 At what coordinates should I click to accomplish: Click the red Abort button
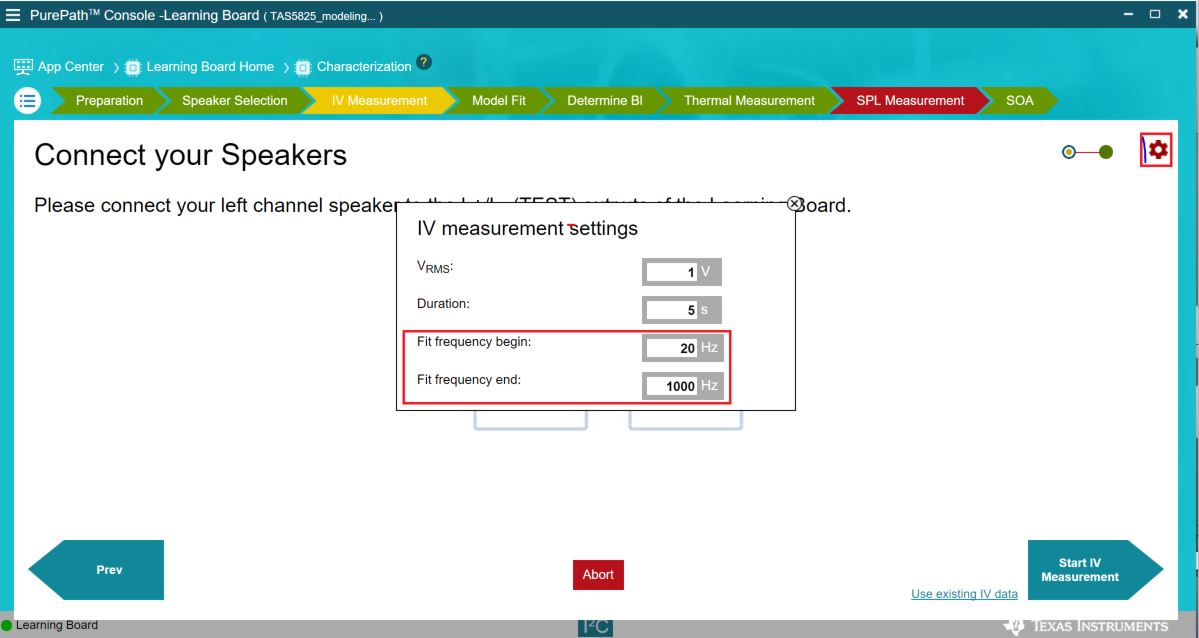click(598, 575)
